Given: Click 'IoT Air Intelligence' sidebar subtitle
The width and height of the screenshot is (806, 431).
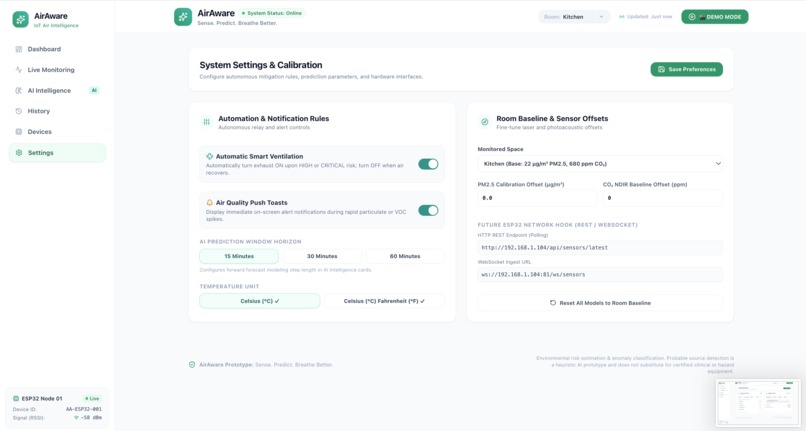Looking at the screenshot, I should click(x=56, y=26).
